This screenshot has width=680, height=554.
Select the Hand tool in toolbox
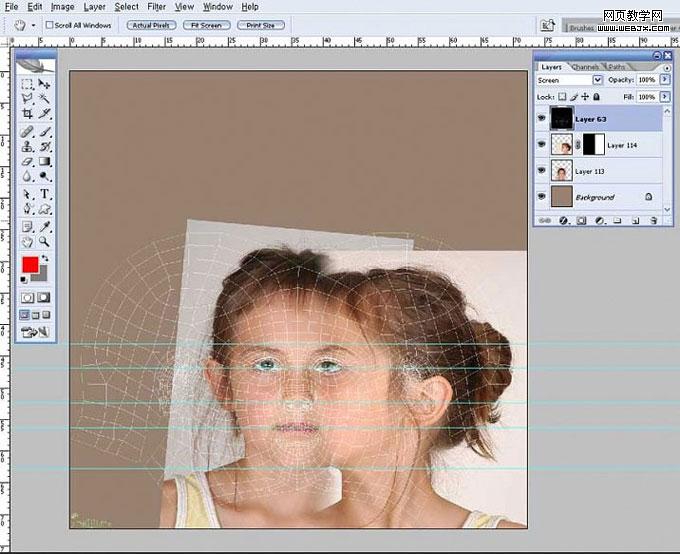[x=27, y=242]
